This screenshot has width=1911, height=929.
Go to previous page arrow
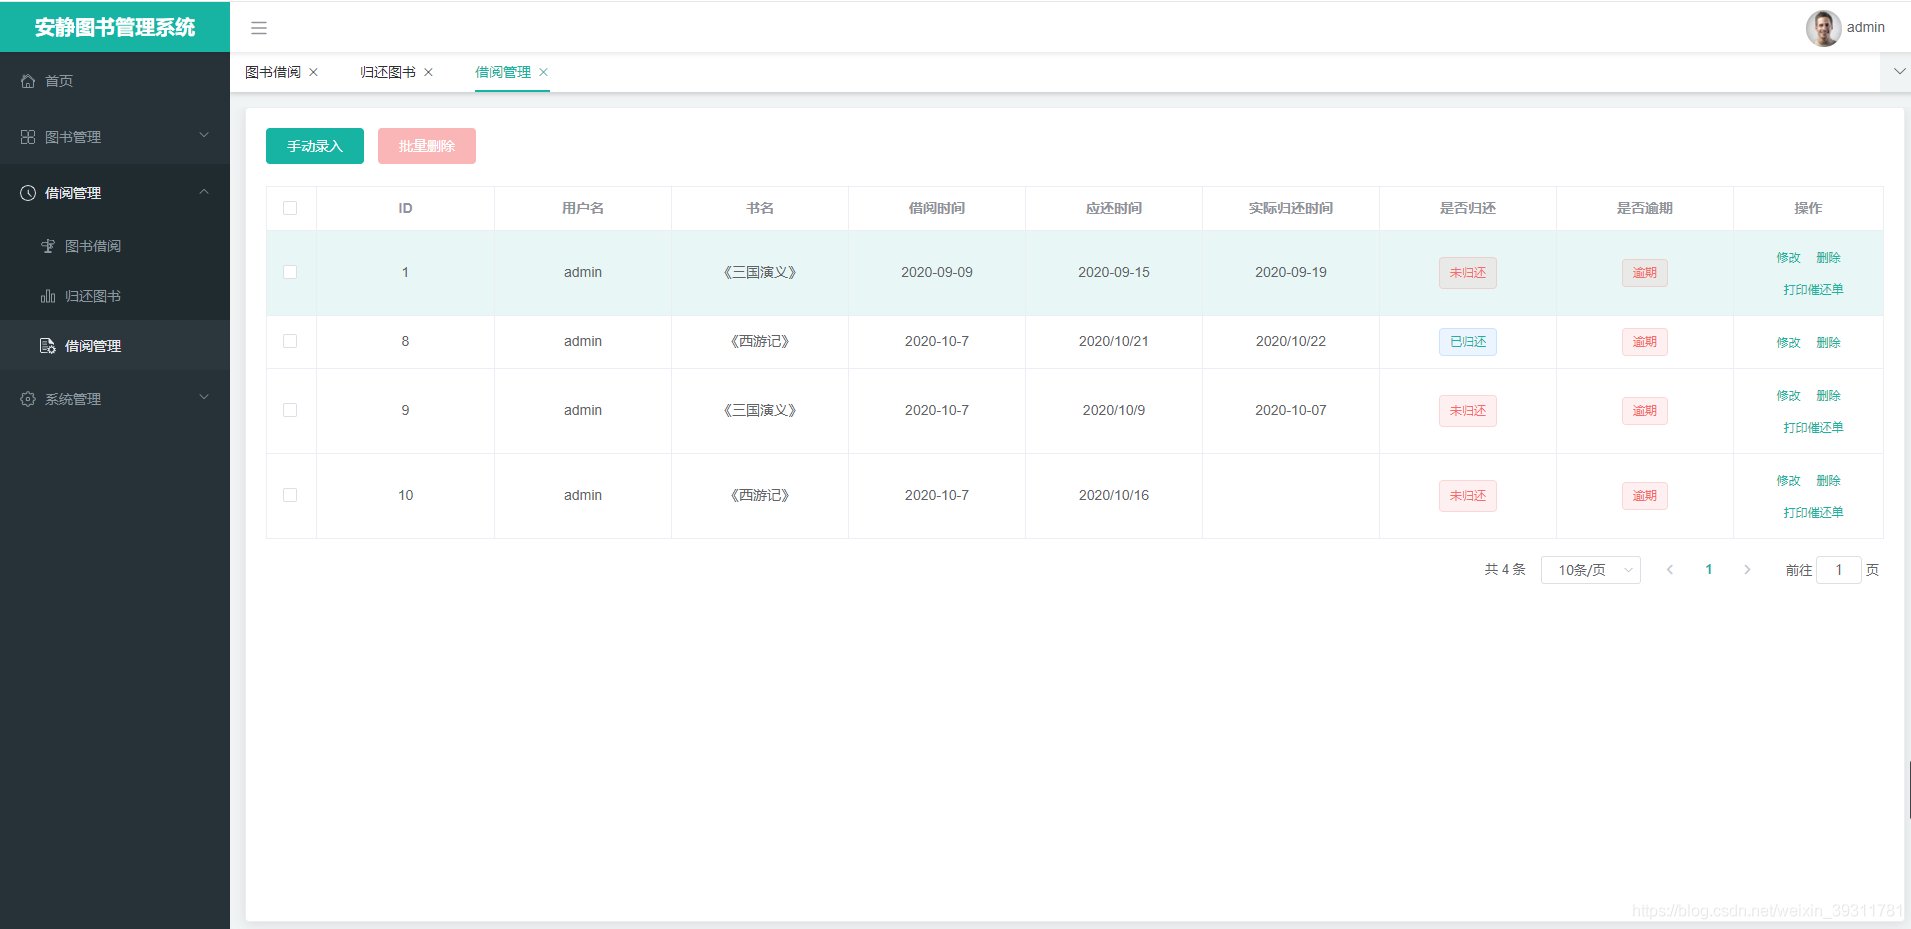[1670, 570]
